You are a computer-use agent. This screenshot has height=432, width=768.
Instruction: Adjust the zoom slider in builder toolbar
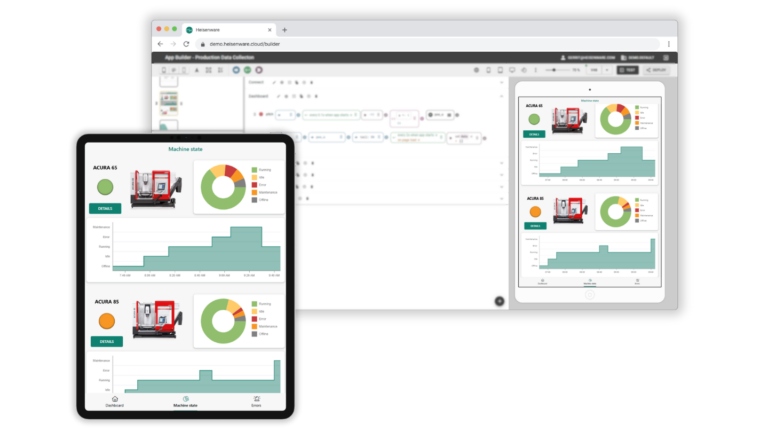pyautogui.click(x=556, y=70)
